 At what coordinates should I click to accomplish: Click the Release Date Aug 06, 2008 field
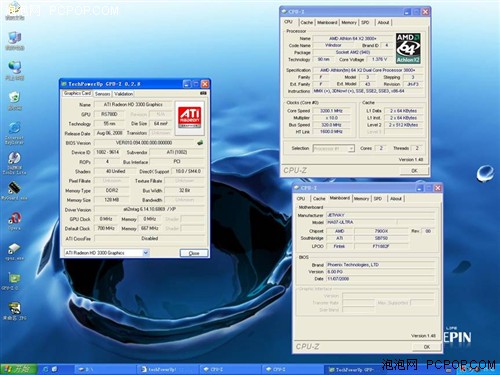109,133
